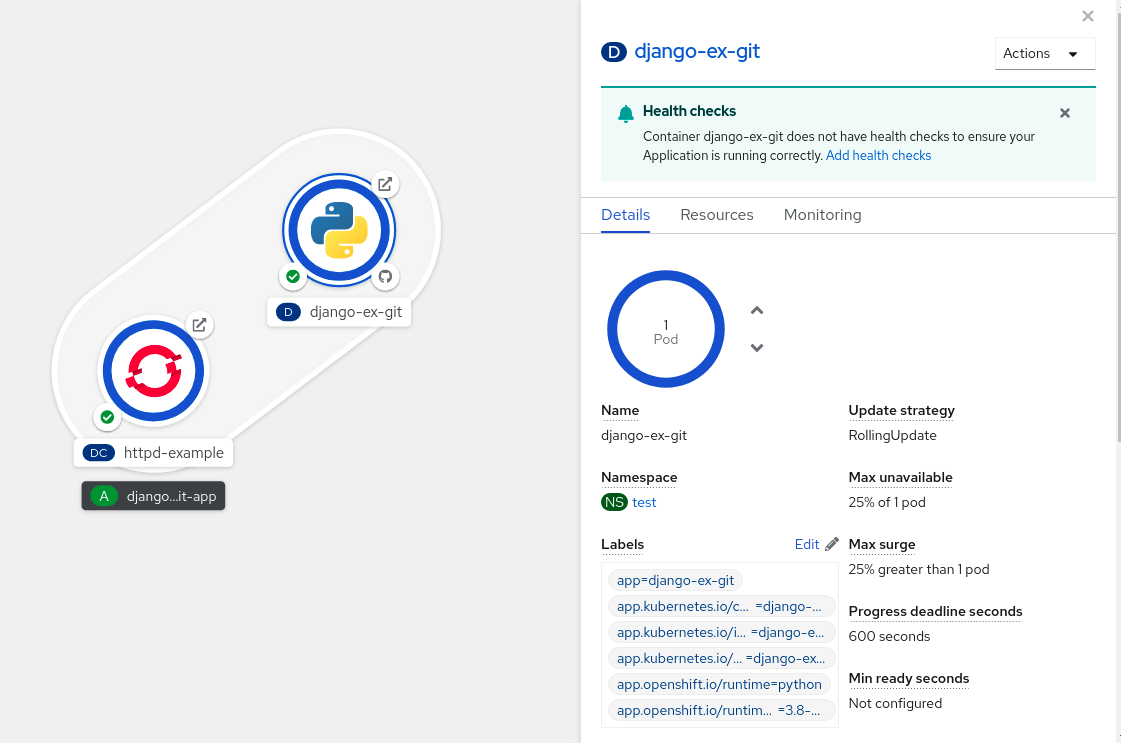Image resolution: width=1121 pixels, height=743 pixels.
Task: Click the blue pod donut ring
Action: point(666,278)
